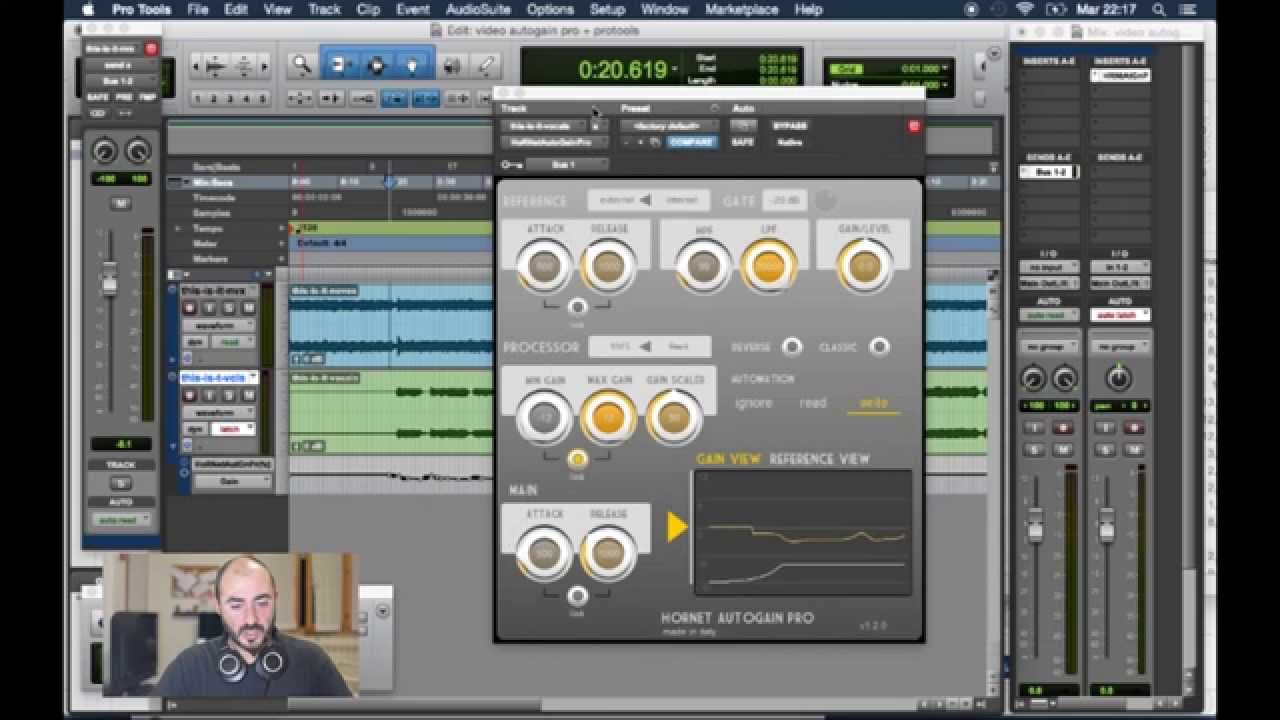Select the Selector tool in the toolbar
1280x720 pixels.
[376, 66]
